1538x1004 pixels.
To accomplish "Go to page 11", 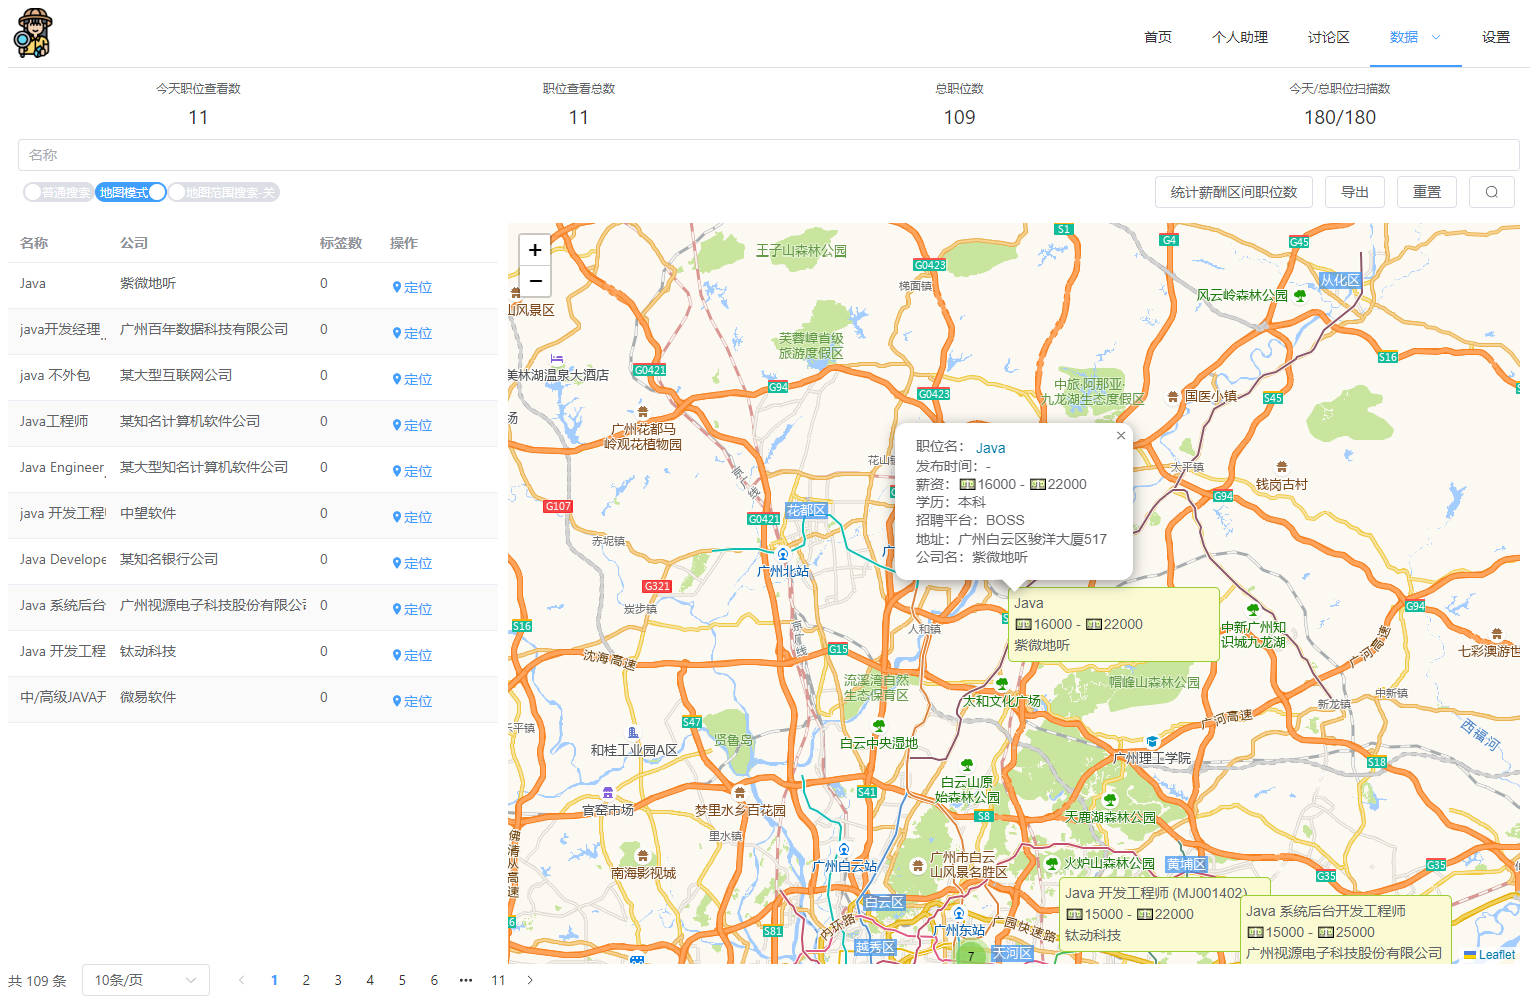I will (498, 980).
